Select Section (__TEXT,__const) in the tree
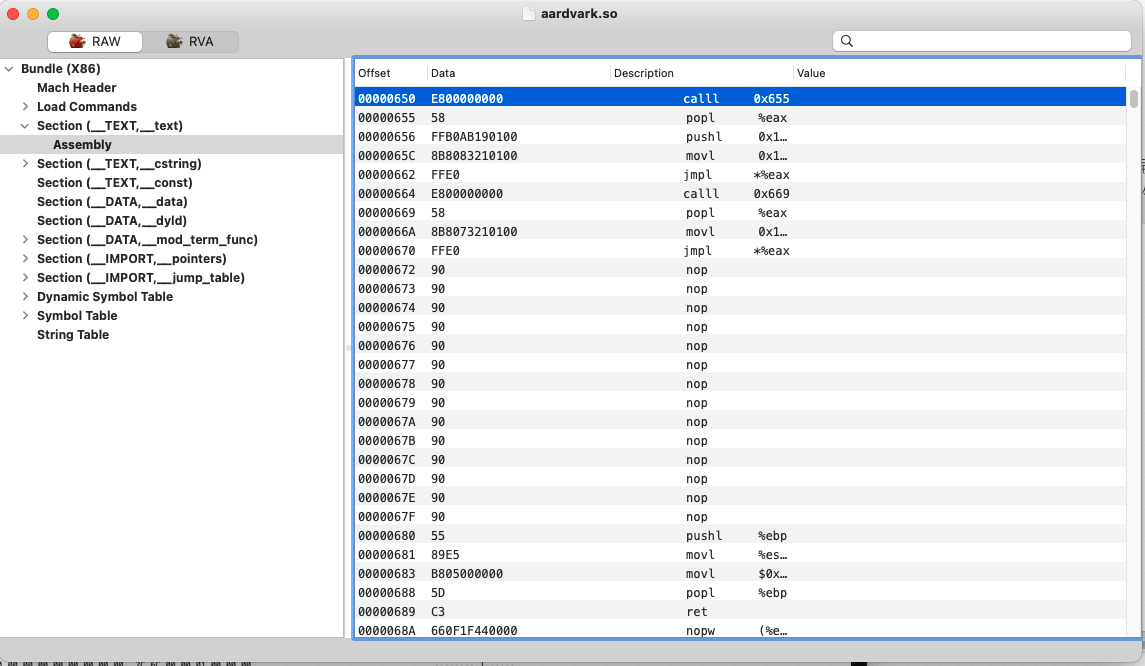Image resolution: width=1145 pixels, height=666 pixels. click(115, 183)
